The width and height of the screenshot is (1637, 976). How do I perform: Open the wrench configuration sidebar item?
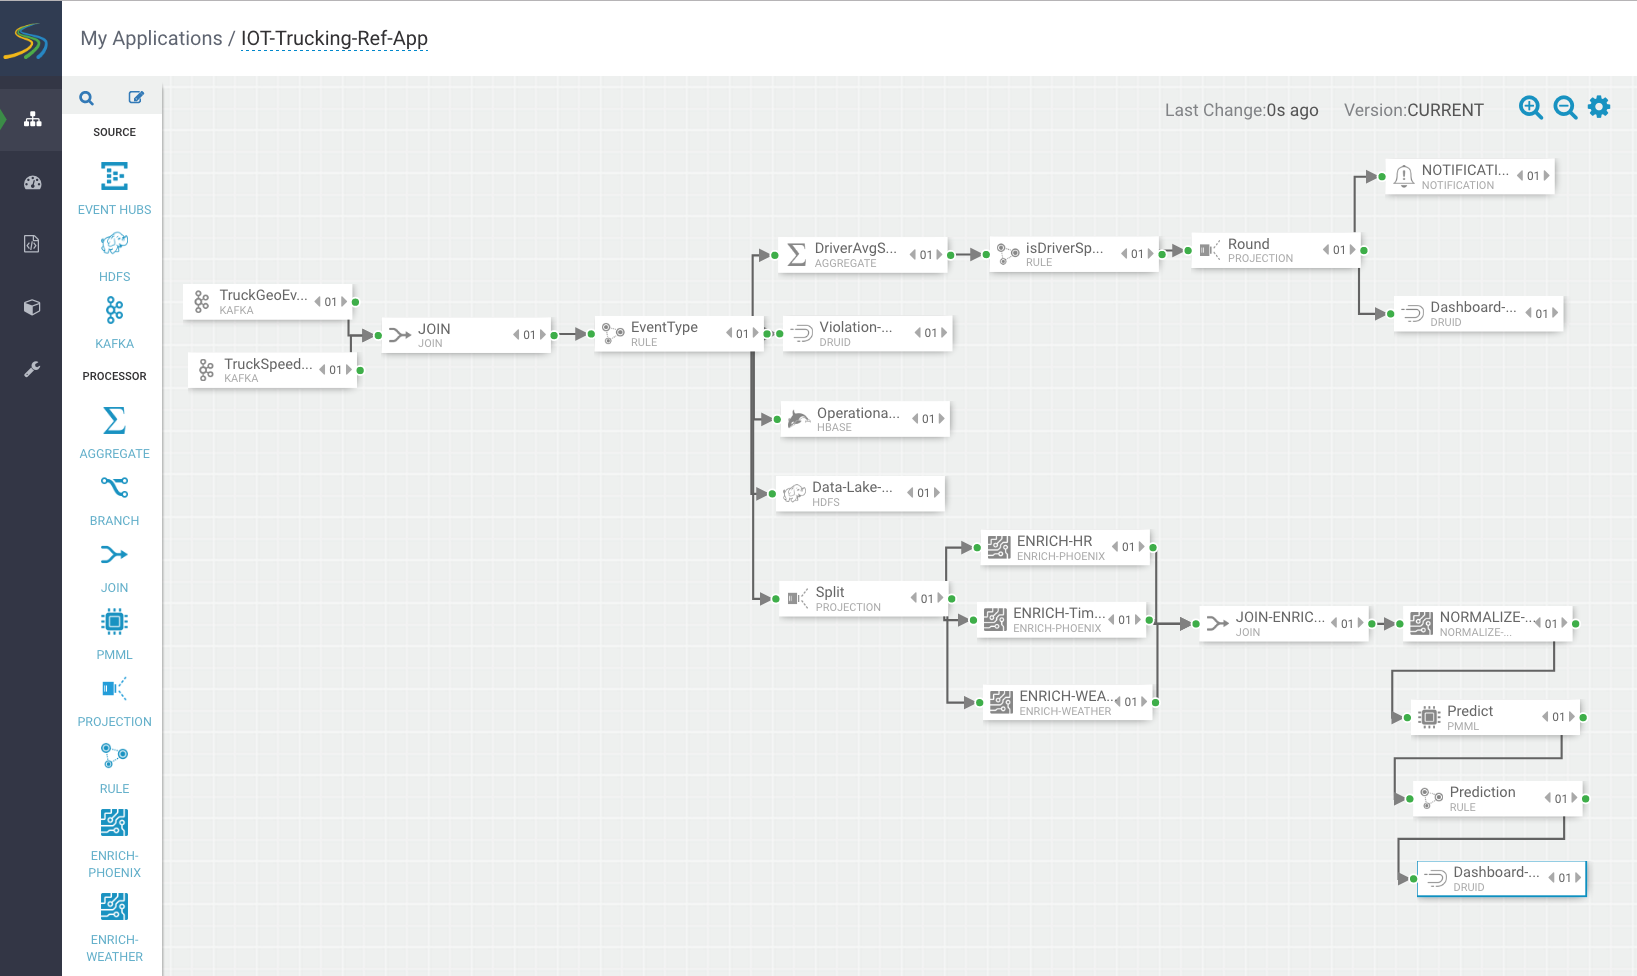pyautogui.click(x=32, y=369)
